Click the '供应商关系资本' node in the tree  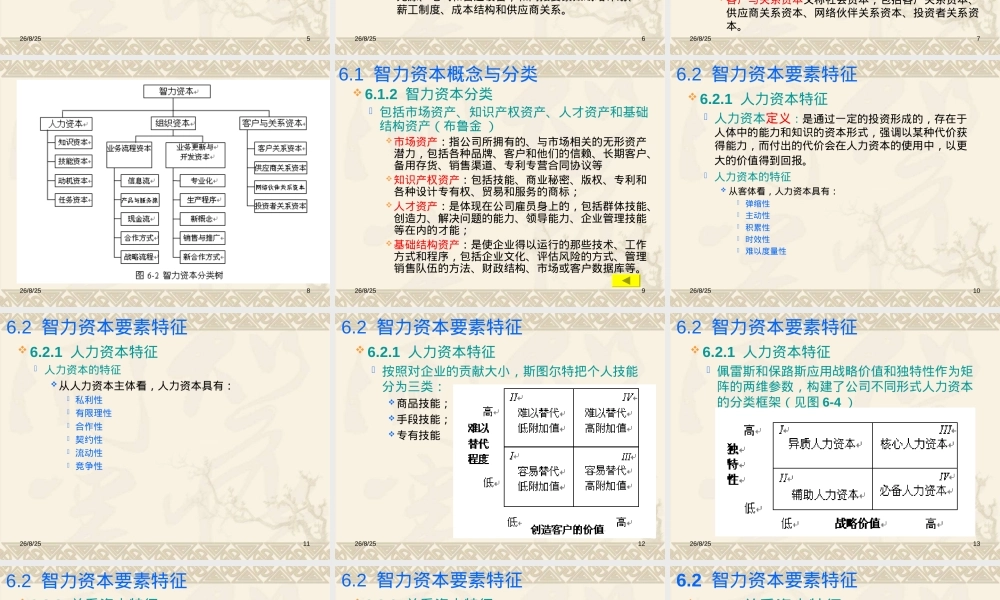(281, 168)
